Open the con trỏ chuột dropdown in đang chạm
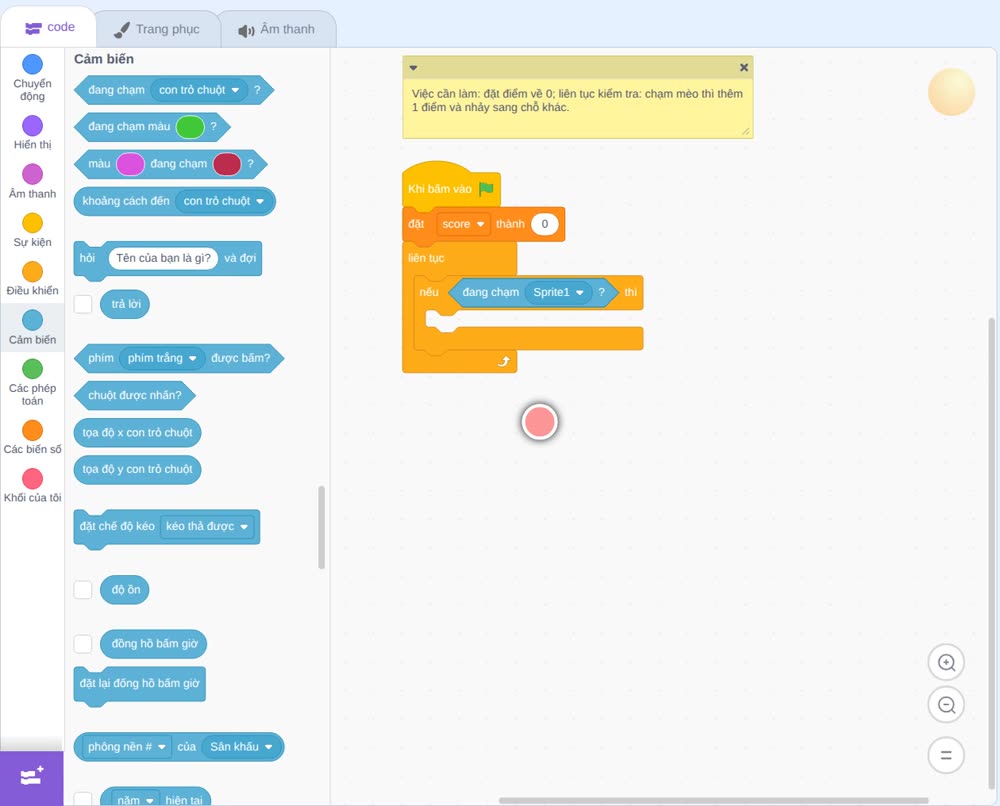The image size is (1000, 806). click(199, 90)
